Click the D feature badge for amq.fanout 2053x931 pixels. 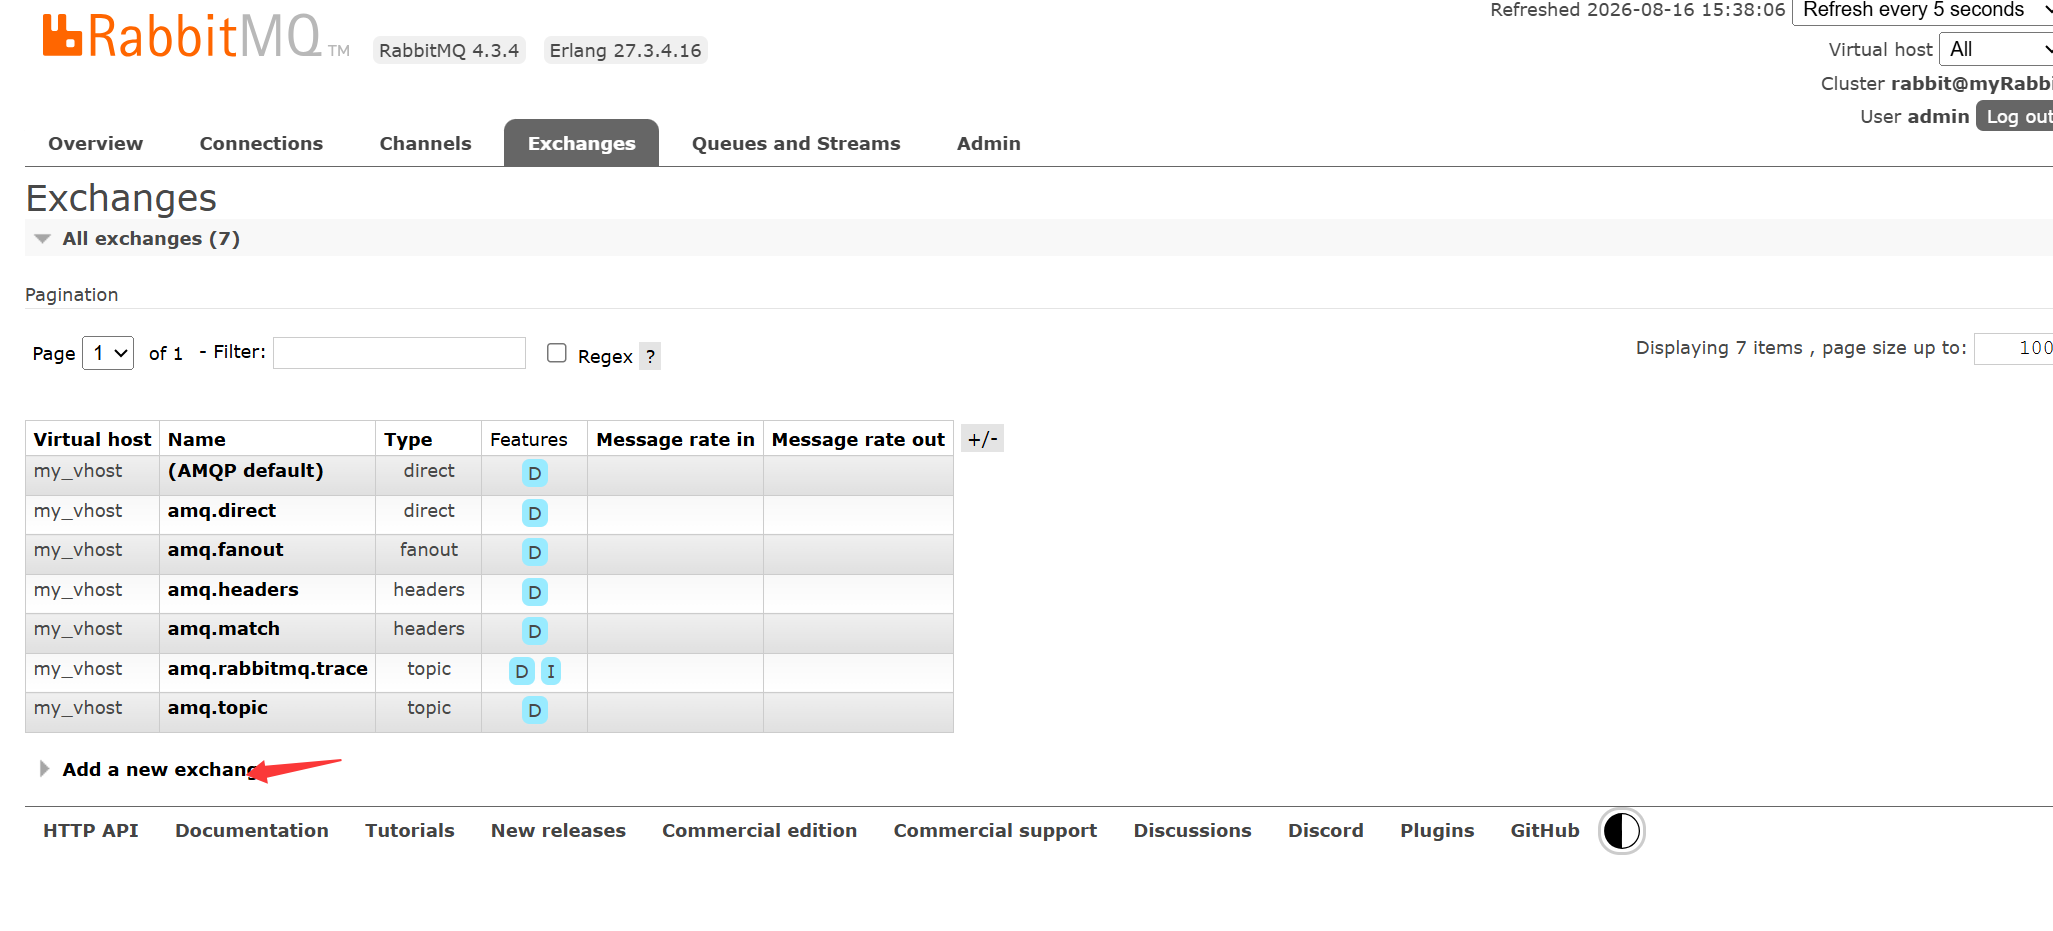click(x=535, y=552)
